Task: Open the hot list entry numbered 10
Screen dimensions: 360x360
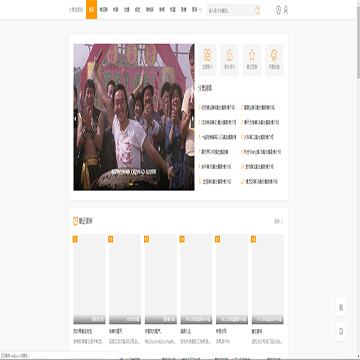Action: (257, 167)
